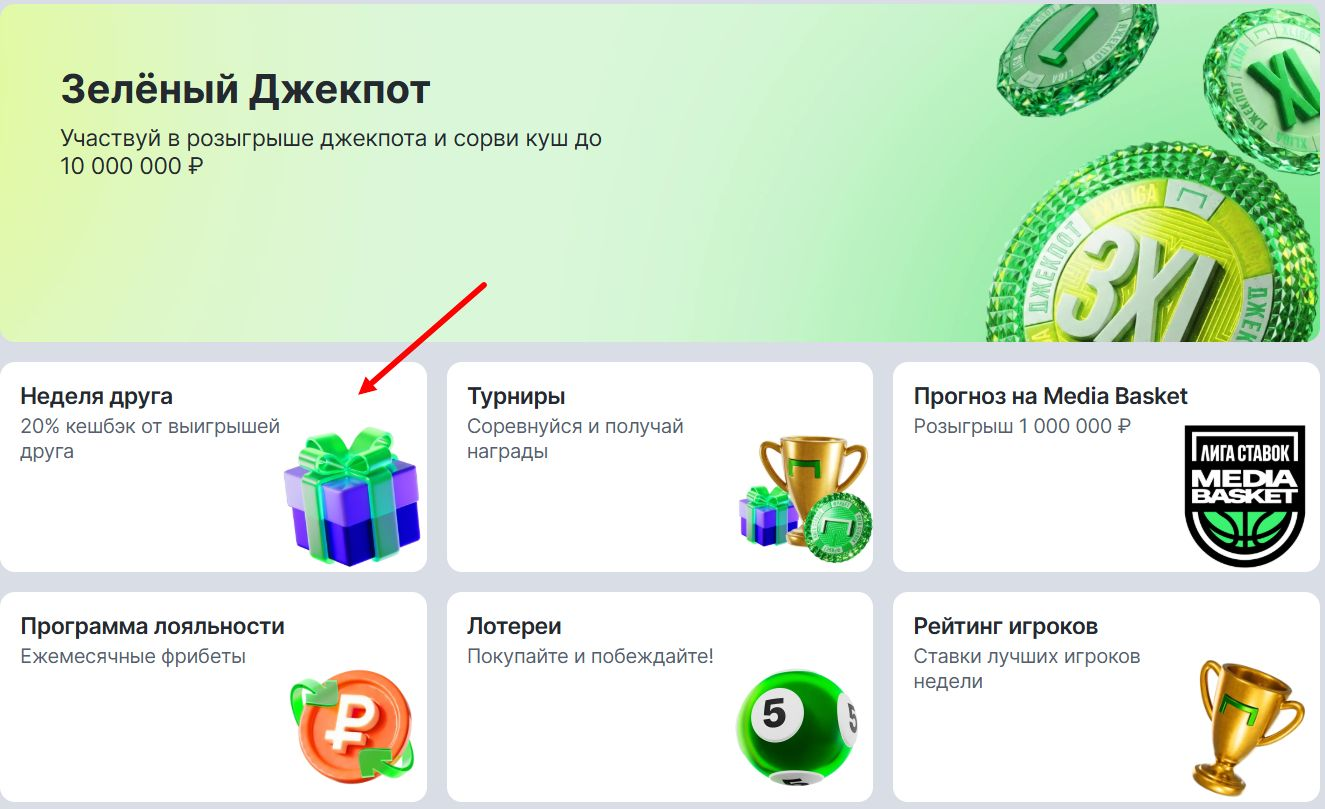This screenshot has width=1325, height=809.
Task: Click the Зелёный Джекпот banner title
Action: (245, 89)
